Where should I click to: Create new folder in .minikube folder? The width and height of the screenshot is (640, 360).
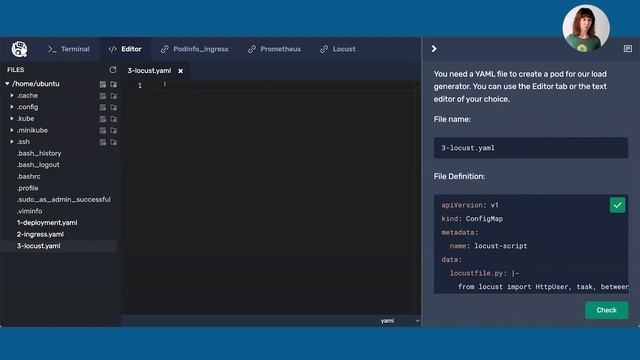click(113, 131)
